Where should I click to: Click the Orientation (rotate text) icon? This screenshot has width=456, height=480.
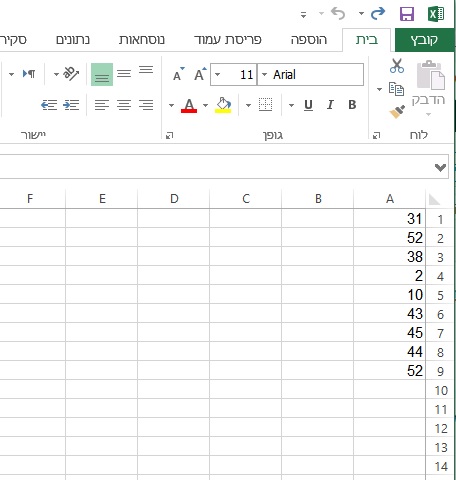tap(71, 74)
